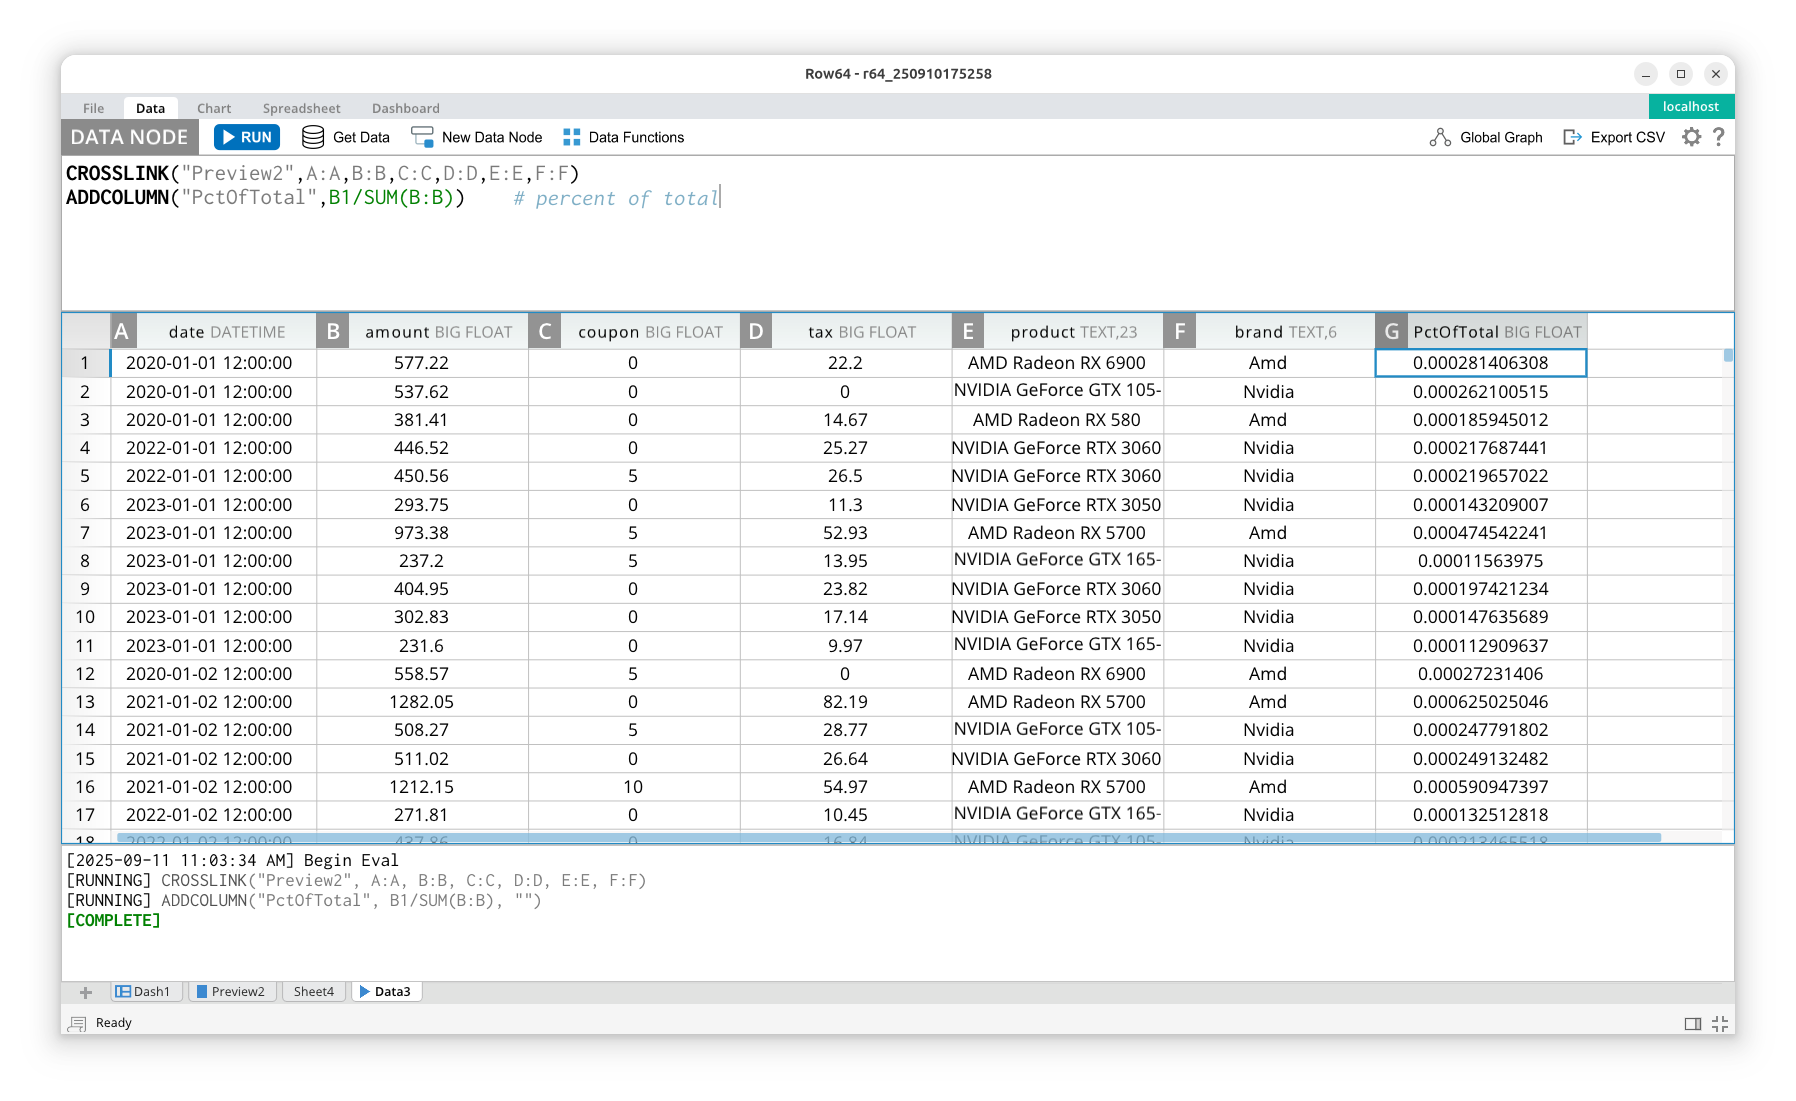Viewport: 1796px width, 1101px height.
Task: Open the Data Functions grid icon
Action: tap(572, 137)
